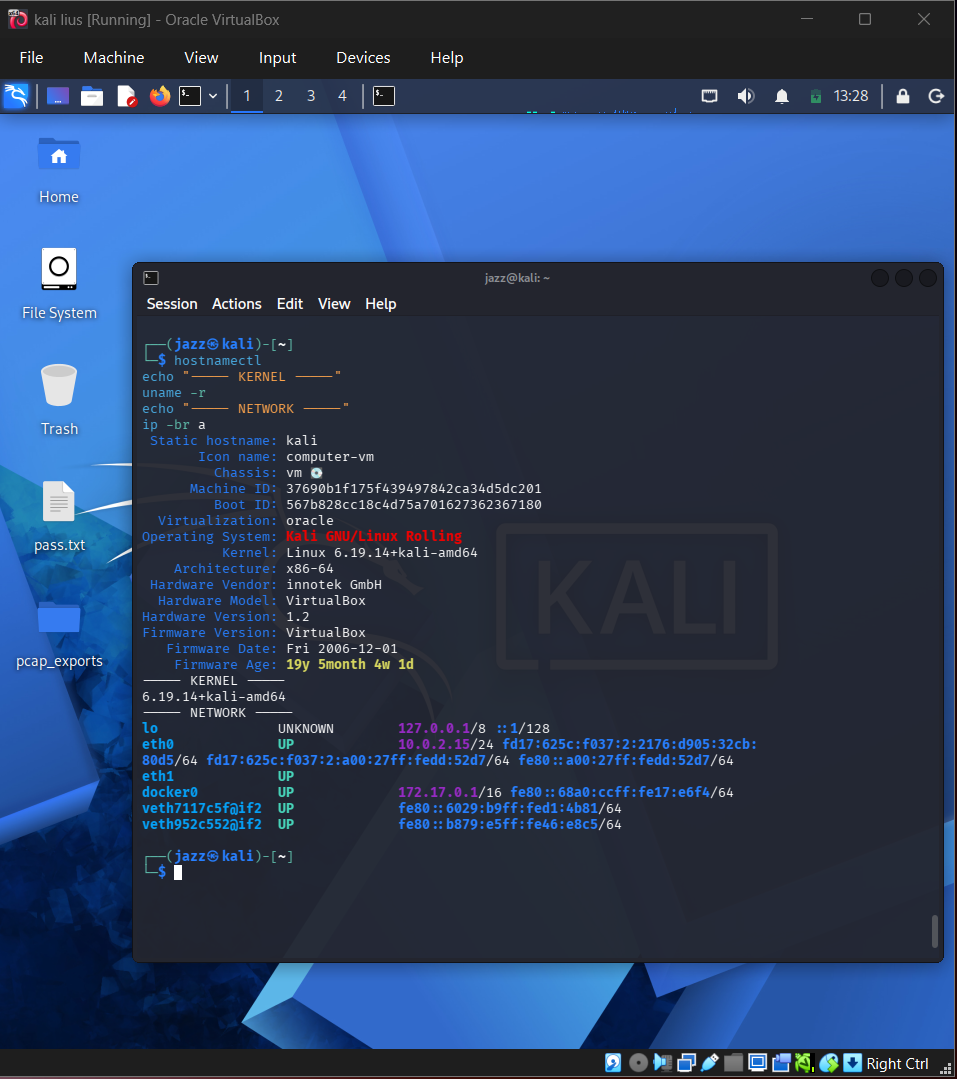Click the display settings status icon
Screen dimensions: 957x1079
coord(757,1063)
